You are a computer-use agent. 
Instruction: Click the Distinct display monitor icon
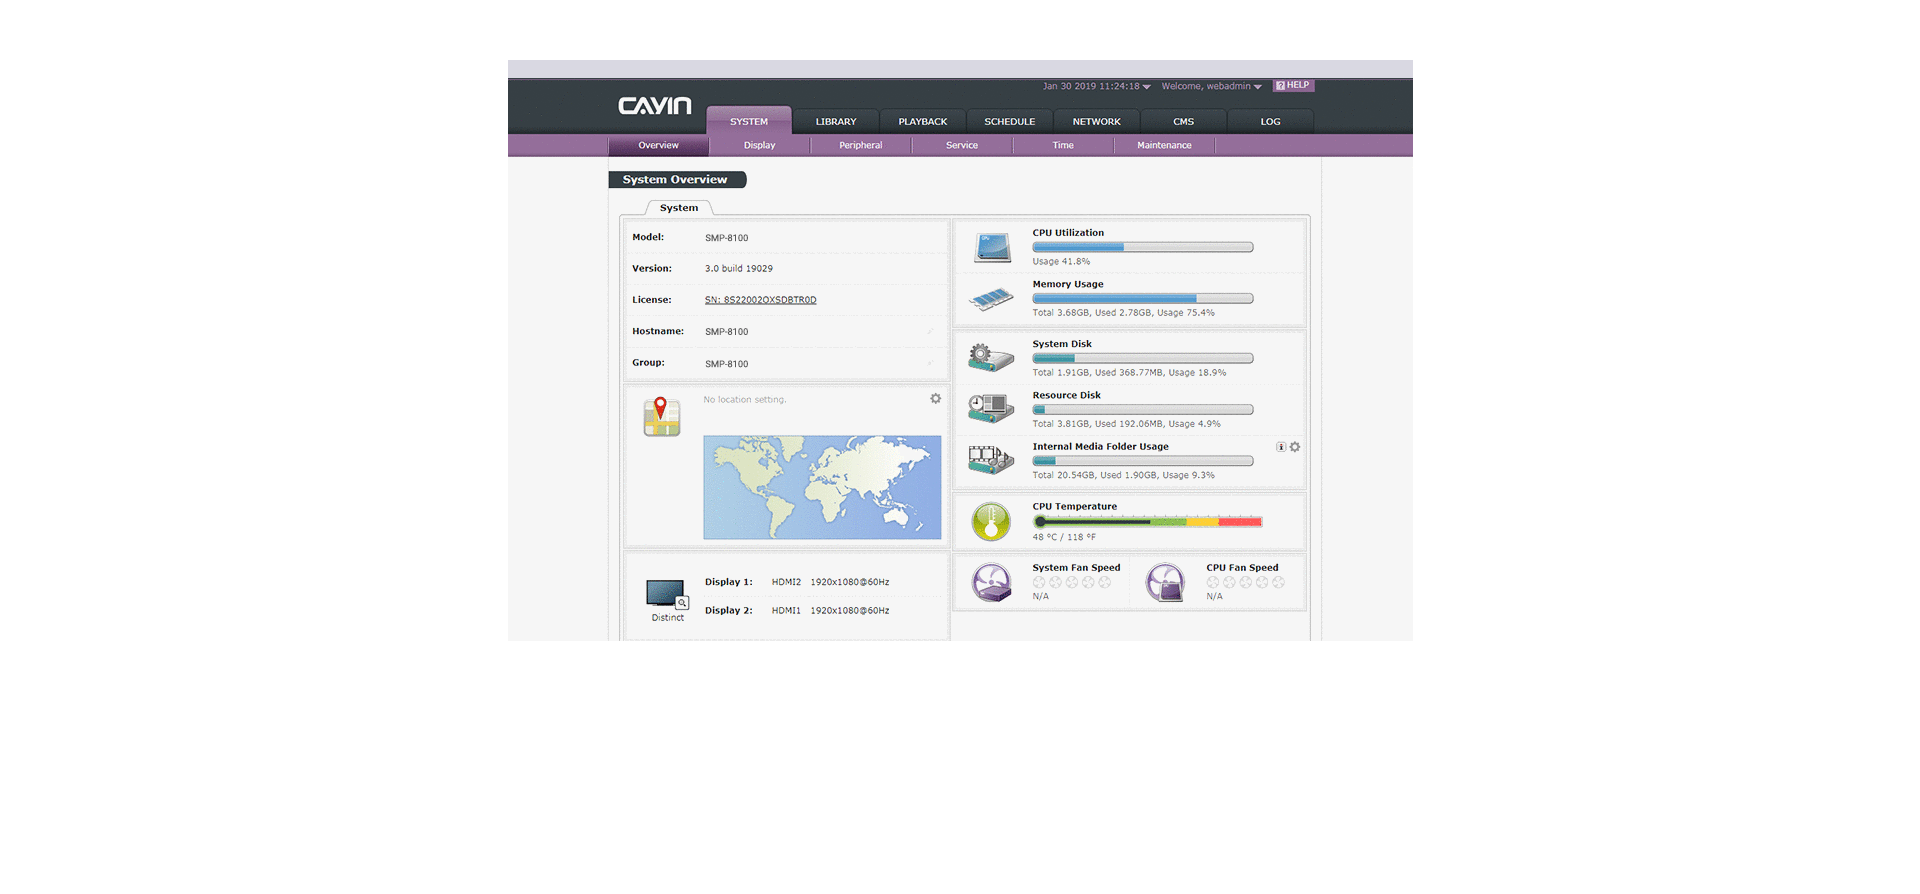tap(666, 594)
